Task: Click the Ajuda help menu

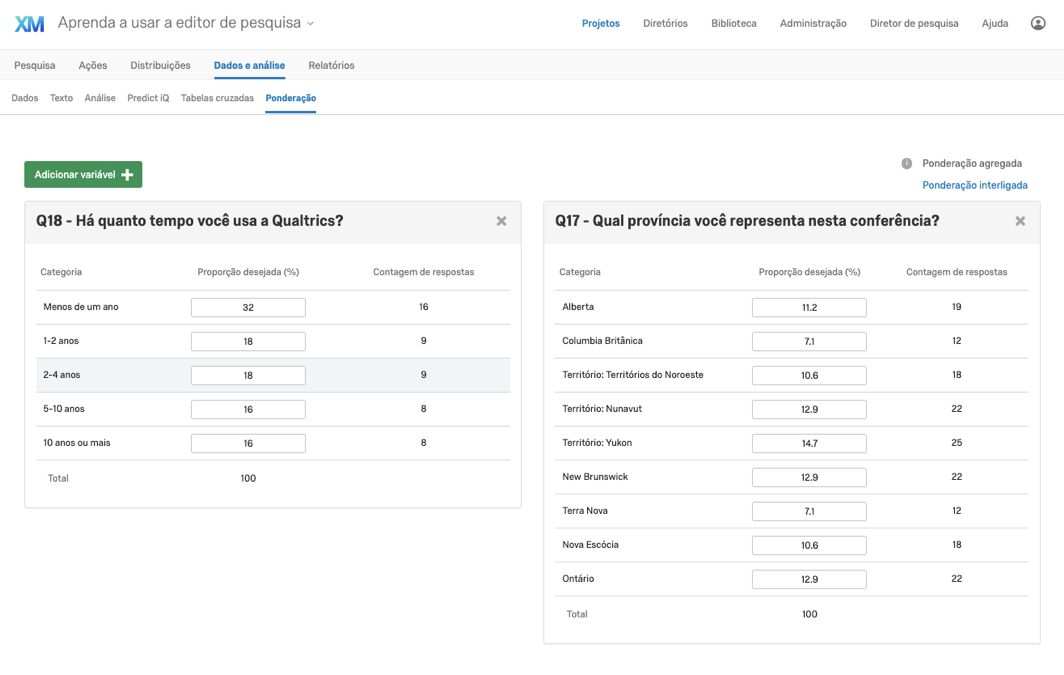Action: (x=994, y=23)
